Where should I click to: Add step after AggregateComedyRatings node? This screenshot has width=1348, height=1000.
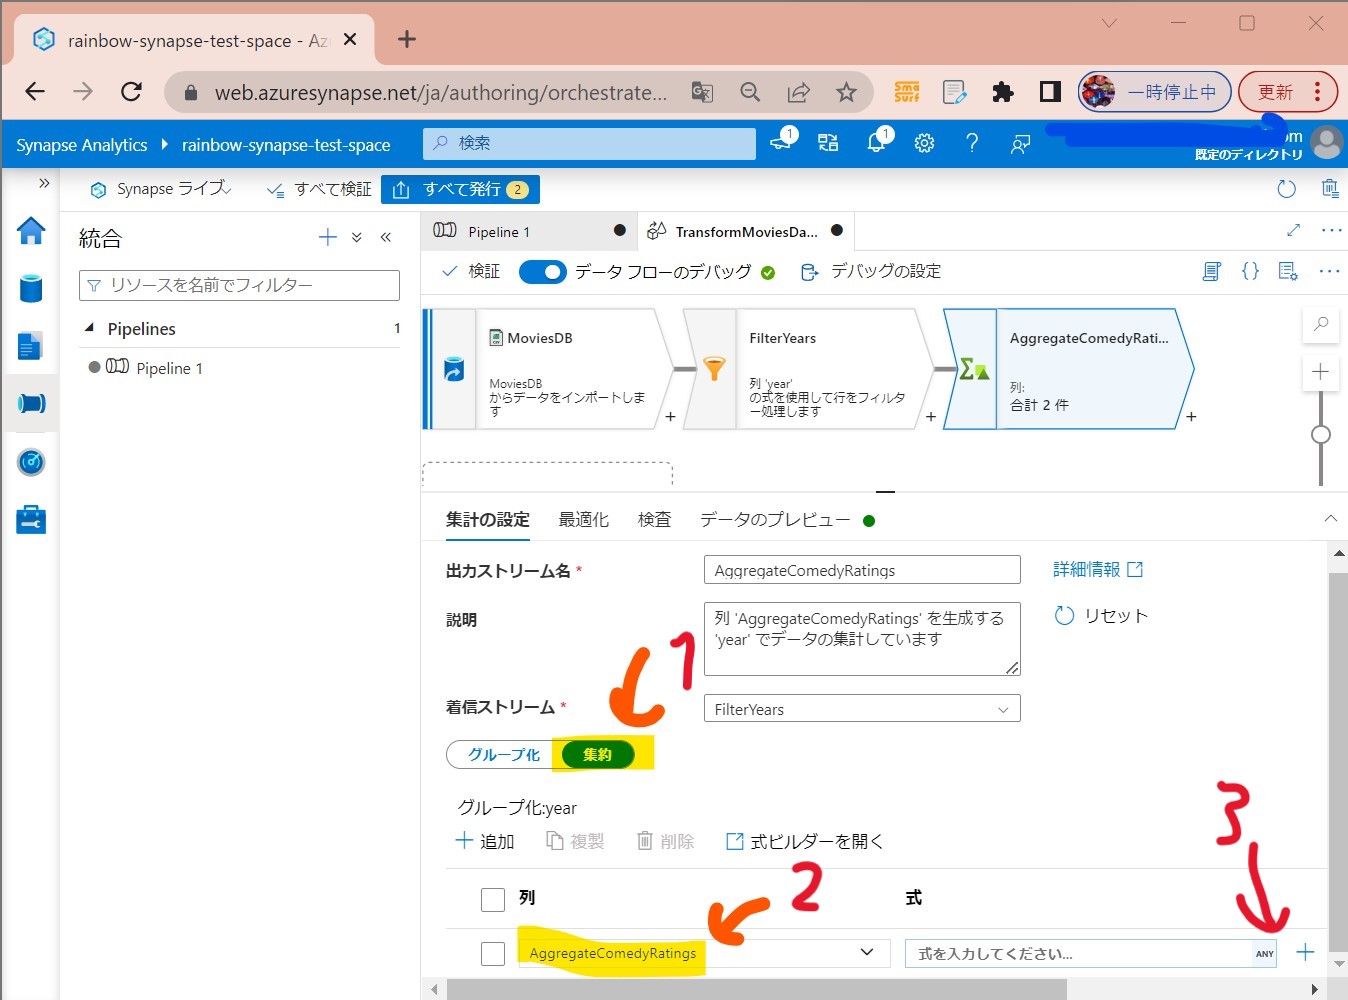pyautogui.click(x=1191, y=417)
